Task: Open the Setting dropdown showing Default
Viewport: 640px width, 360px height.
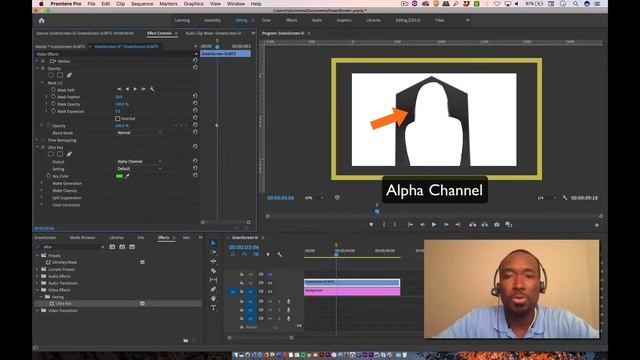Action: point(139,169)
